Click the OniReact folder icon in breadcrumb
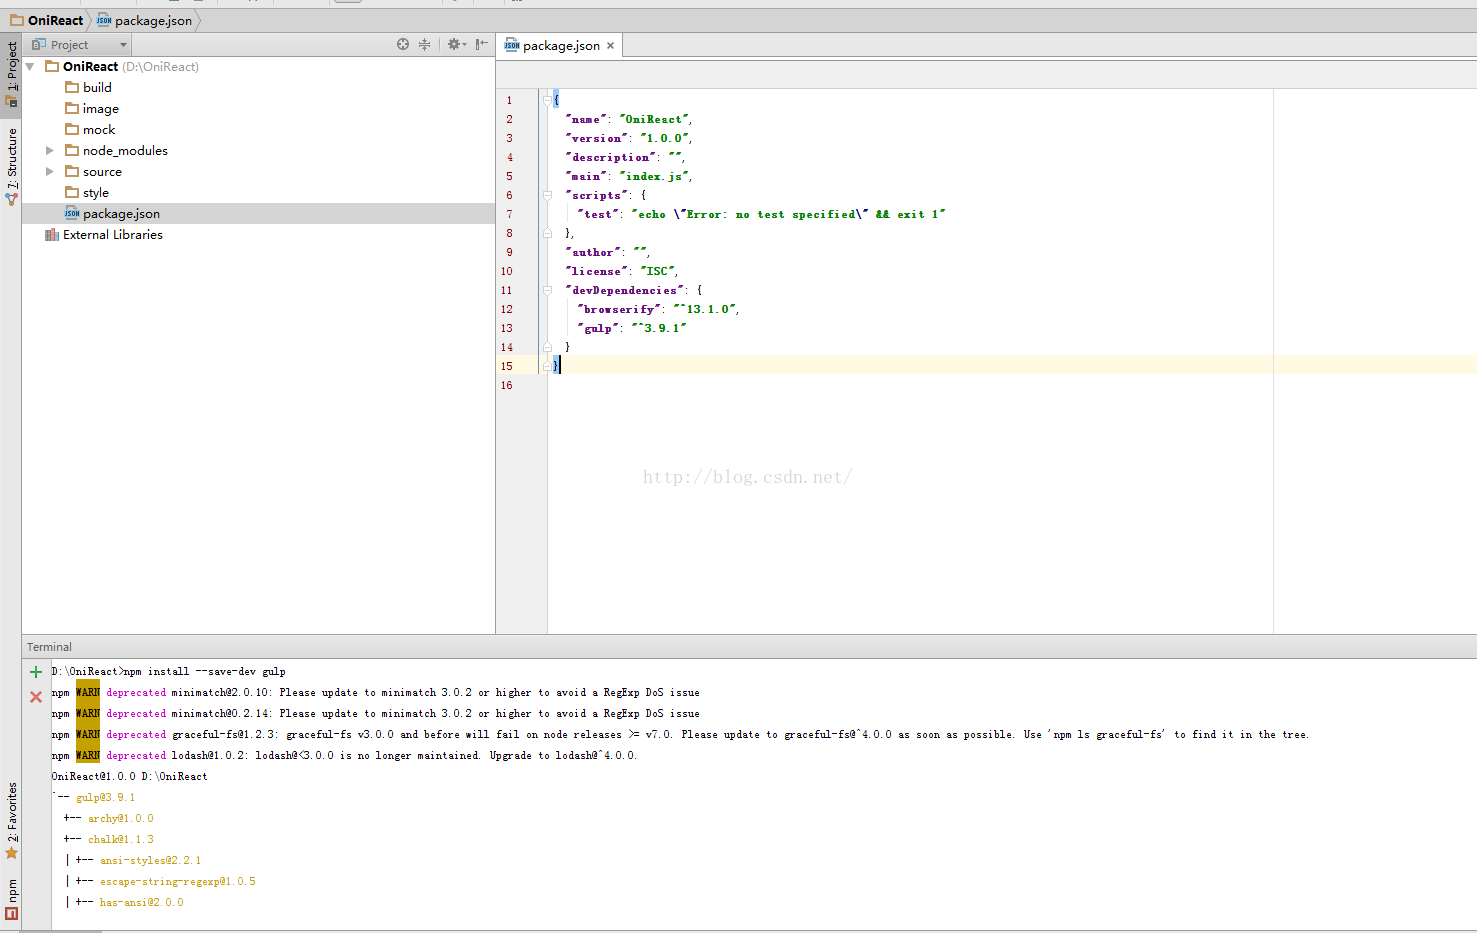This screenshot has width=1477, height=933. coord(17,20)
